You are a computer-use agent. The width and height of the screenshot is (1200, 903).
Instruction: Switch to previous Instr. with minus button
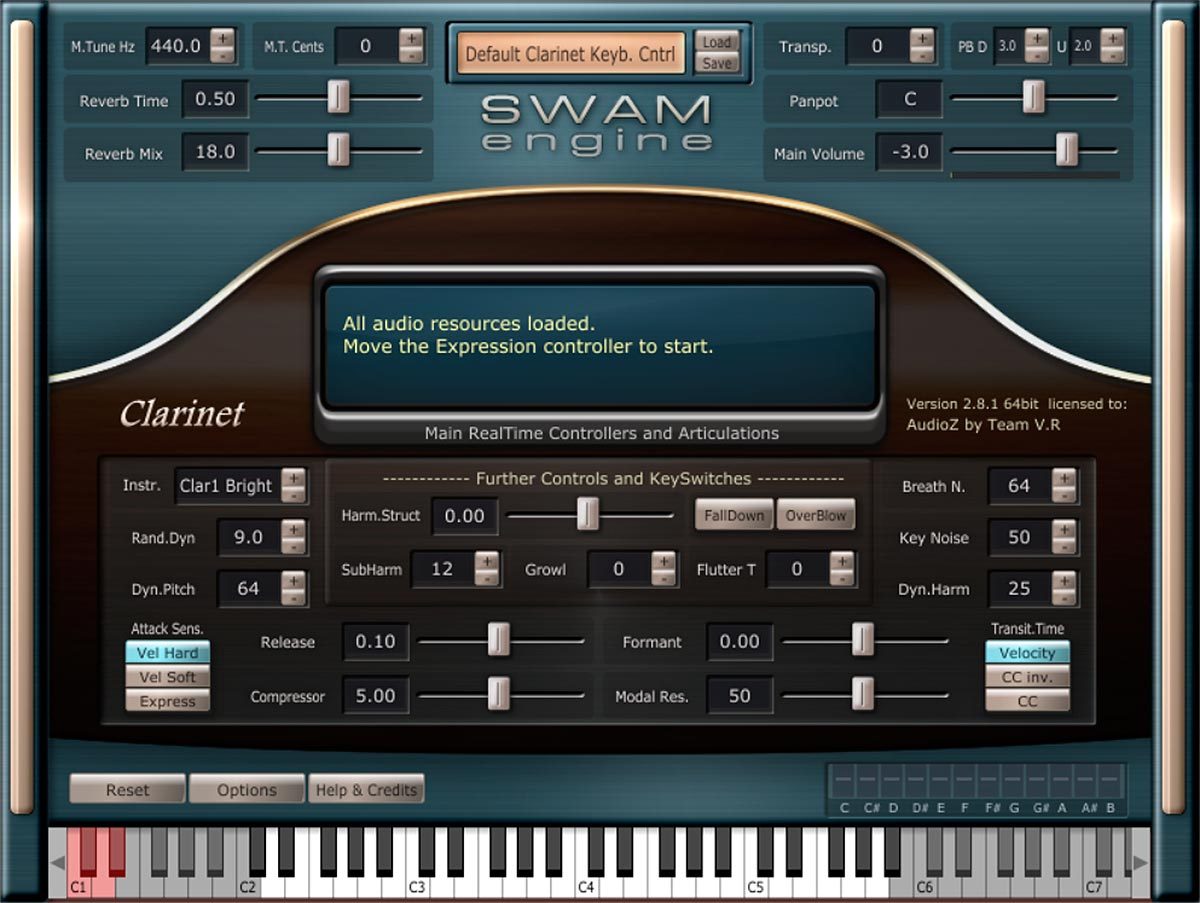pyautogui.click(x=293, y=494)
